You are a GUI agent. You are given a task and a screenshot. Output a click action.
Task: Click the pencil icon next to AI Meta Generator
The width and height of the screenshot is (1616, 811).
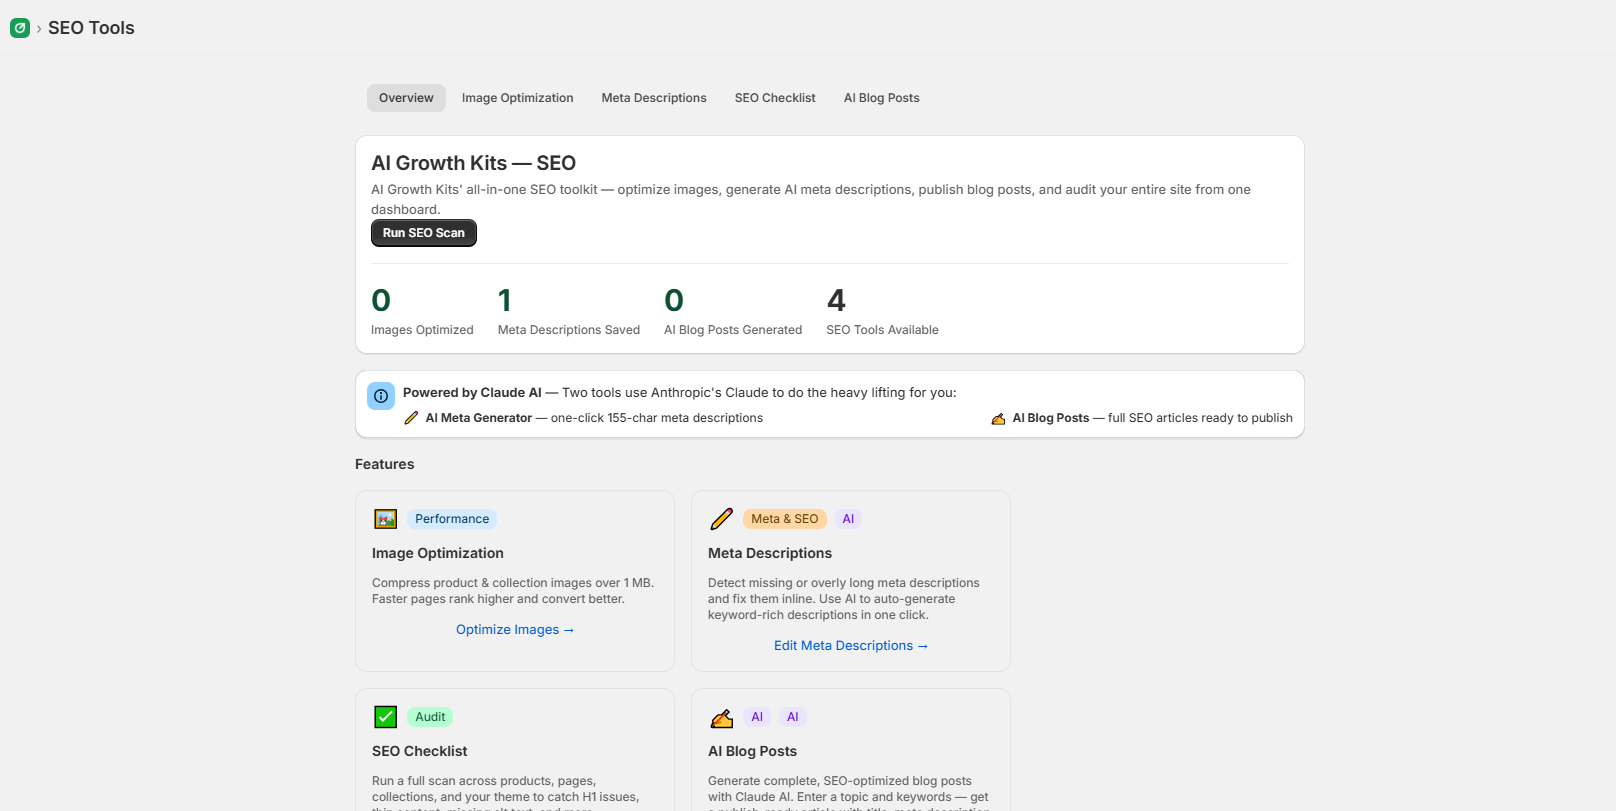(411, 418)
